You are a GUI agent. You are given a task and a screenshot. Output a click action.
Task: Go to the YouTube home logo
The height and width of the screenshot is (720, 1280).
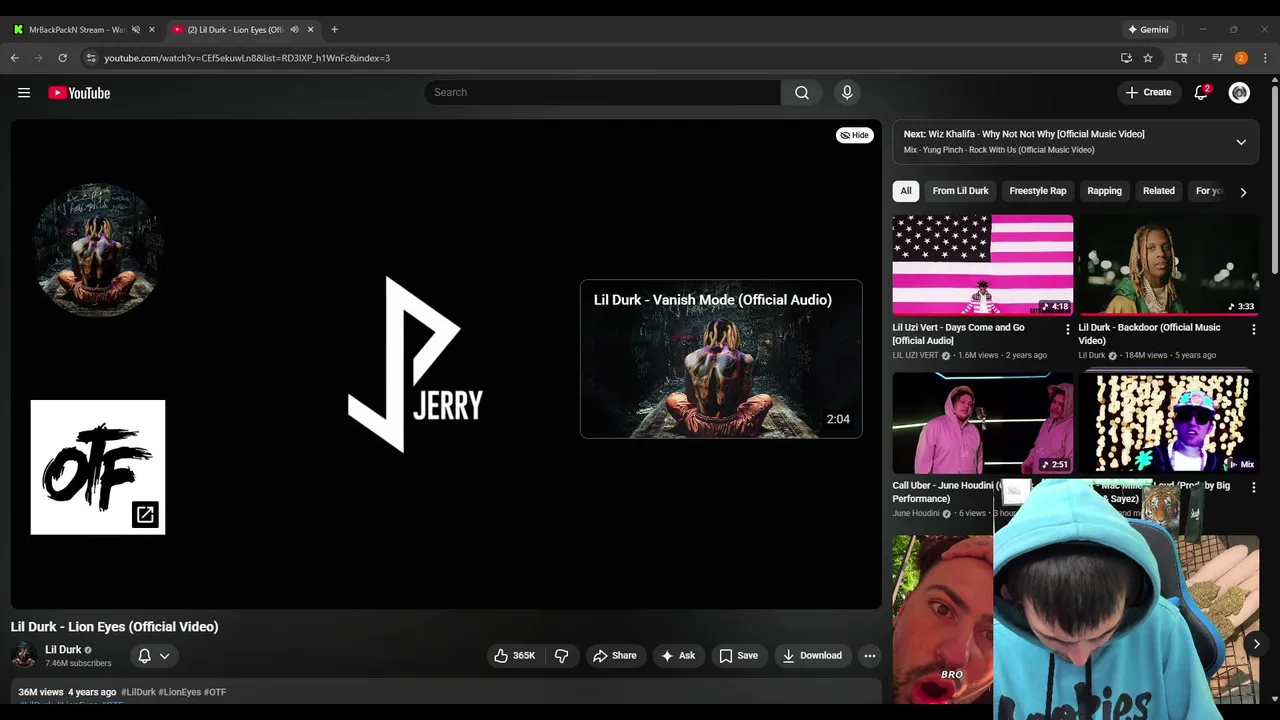coord(79,93)
